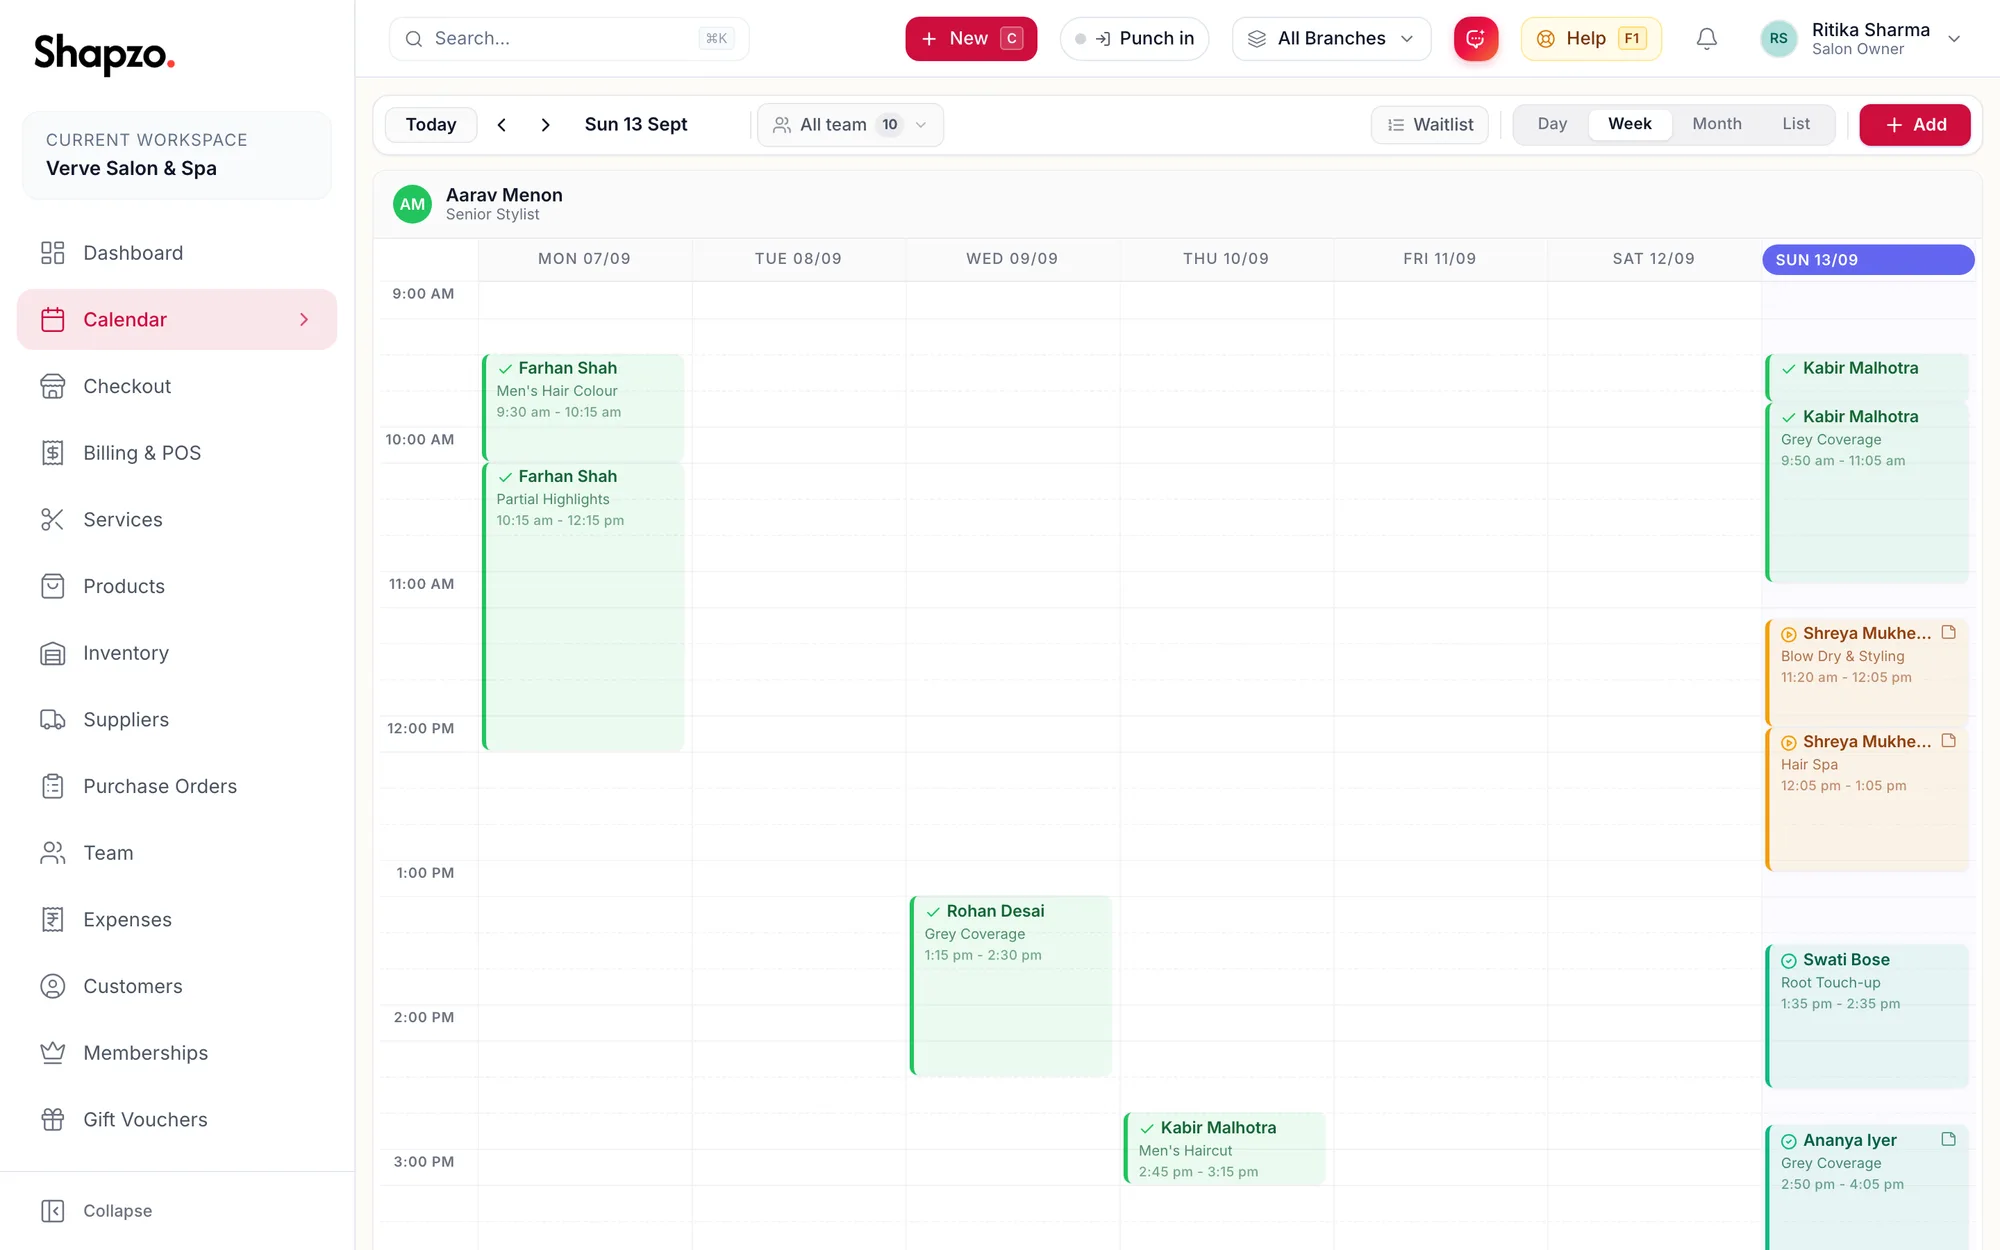Open Checkout from the sidebar
This screenshot has height=1250, width=2000.
click(x=177, y=386)
